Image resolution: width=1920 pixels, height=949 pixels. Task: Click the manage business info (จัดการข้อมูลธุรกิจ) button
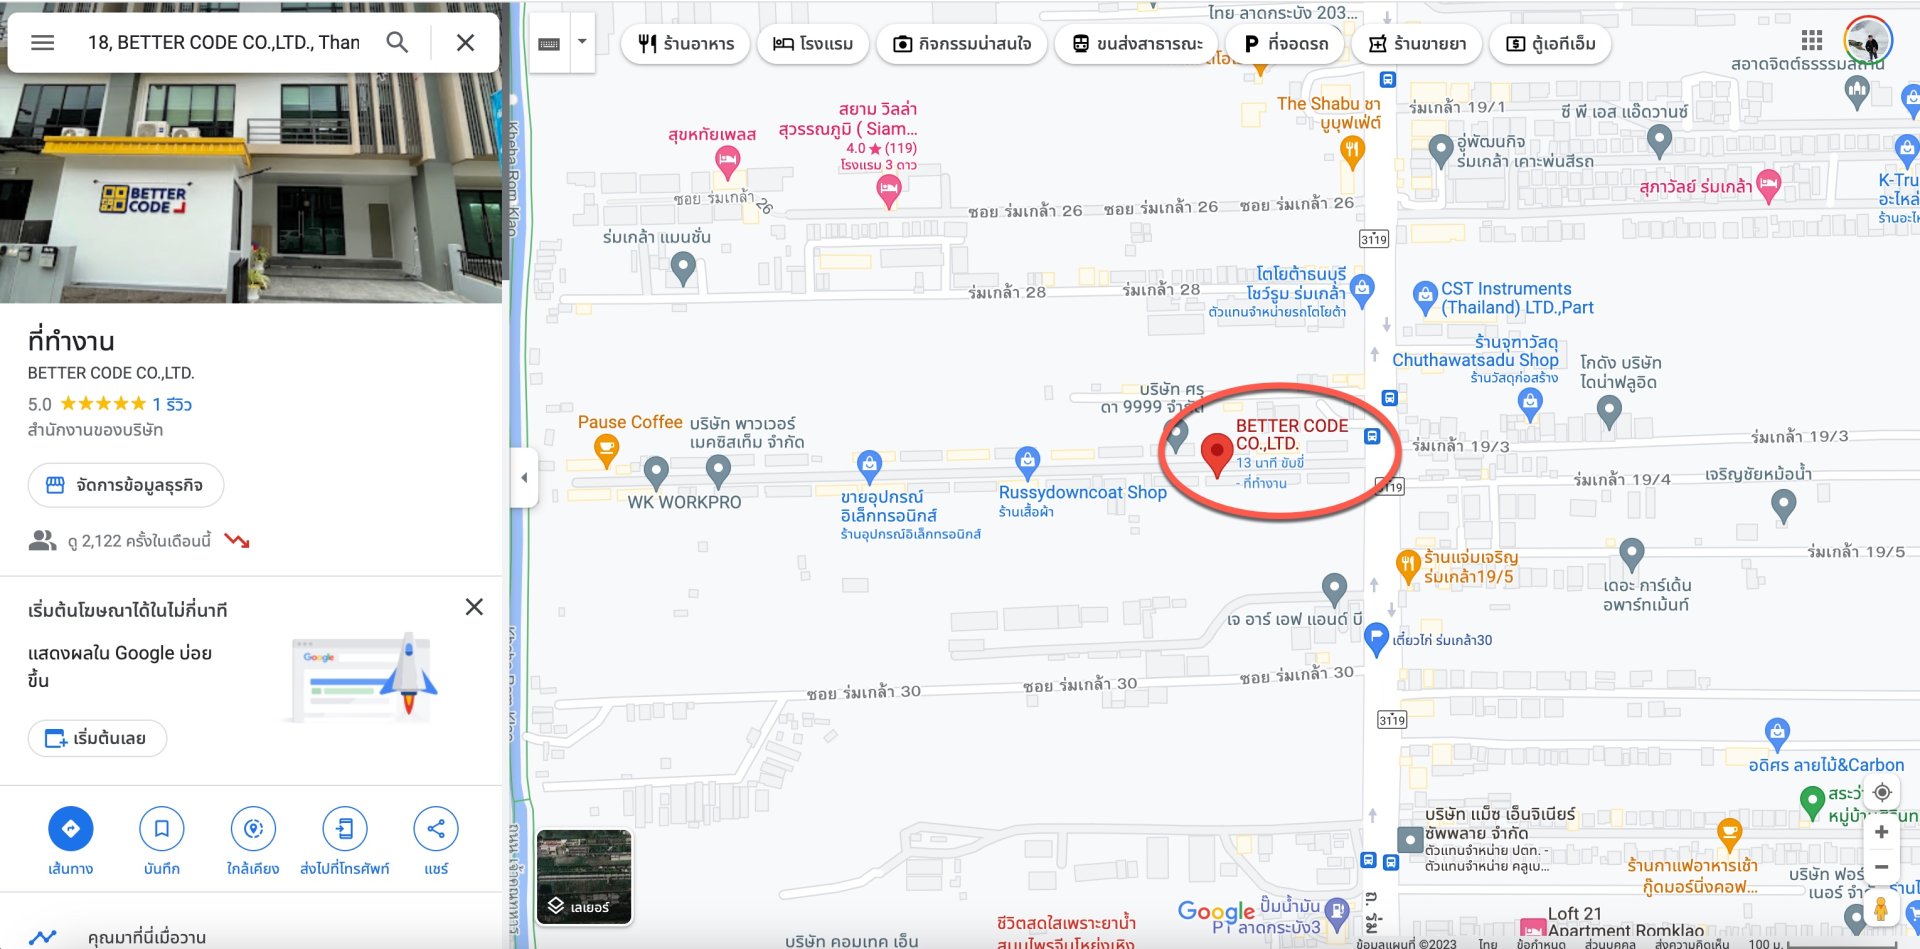coord(126,485)
